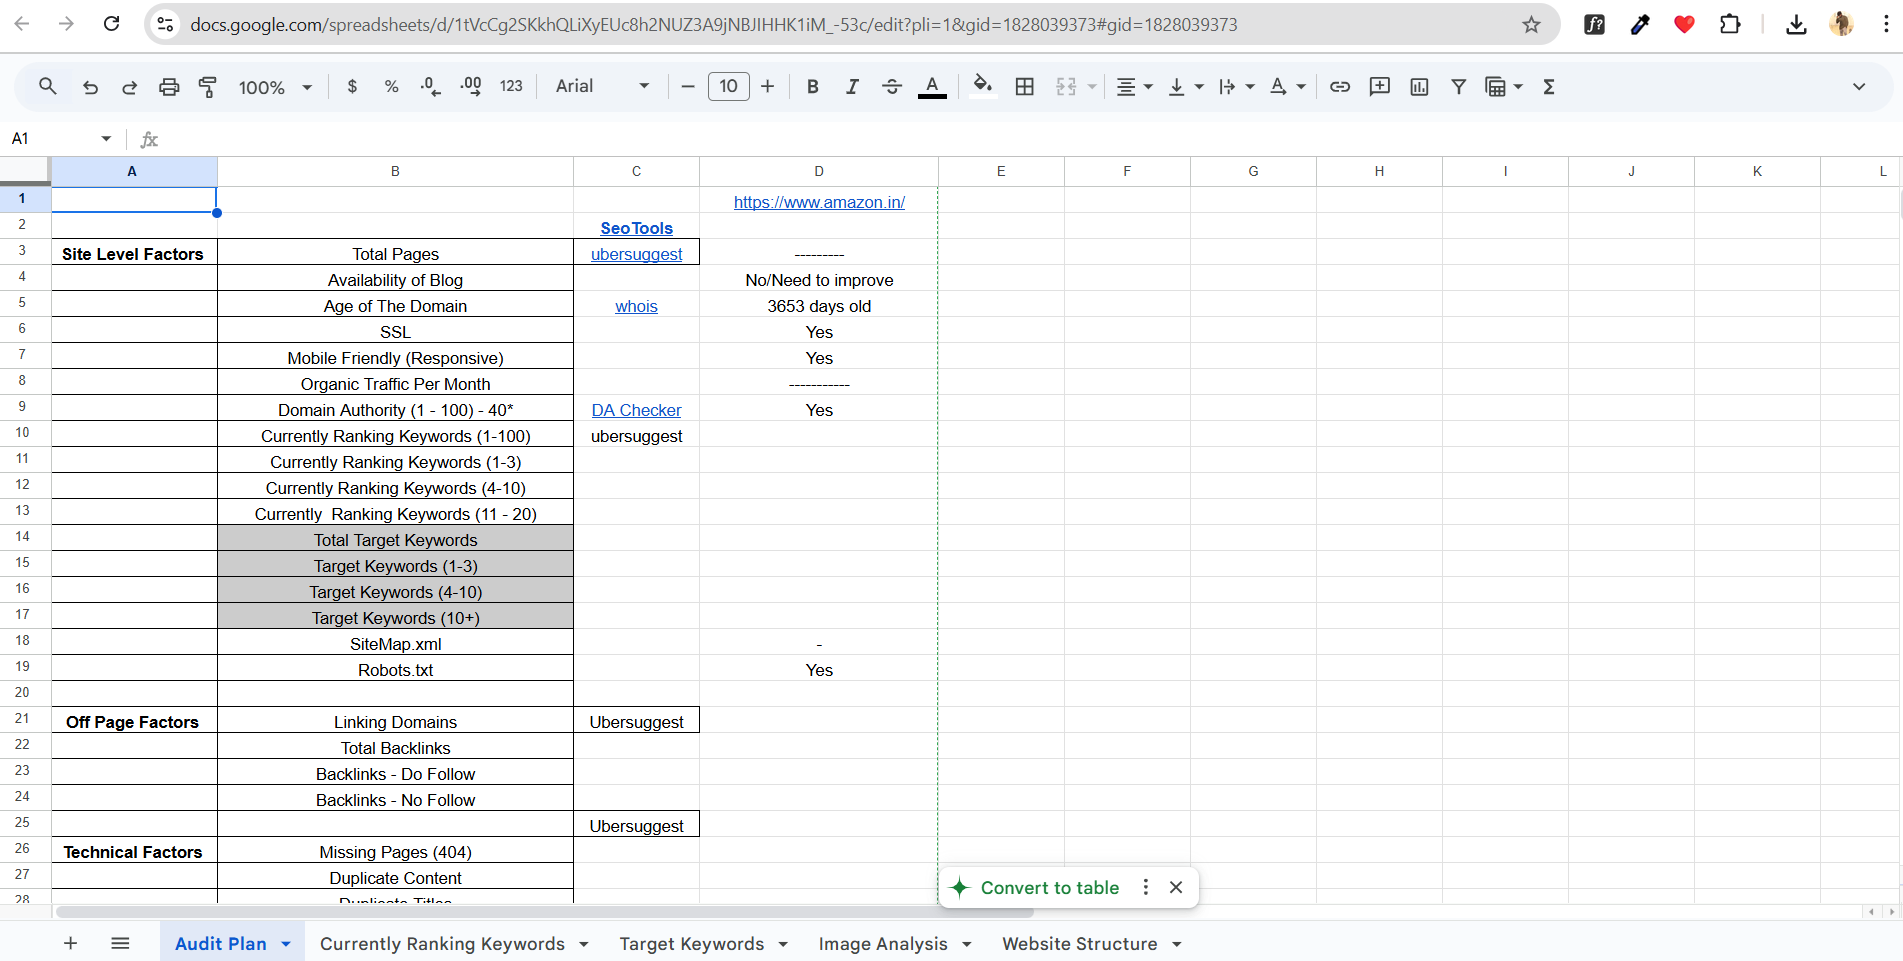Decrease decimal places
The height and width of the screenshot is (961, 1903).
[430, 87]
